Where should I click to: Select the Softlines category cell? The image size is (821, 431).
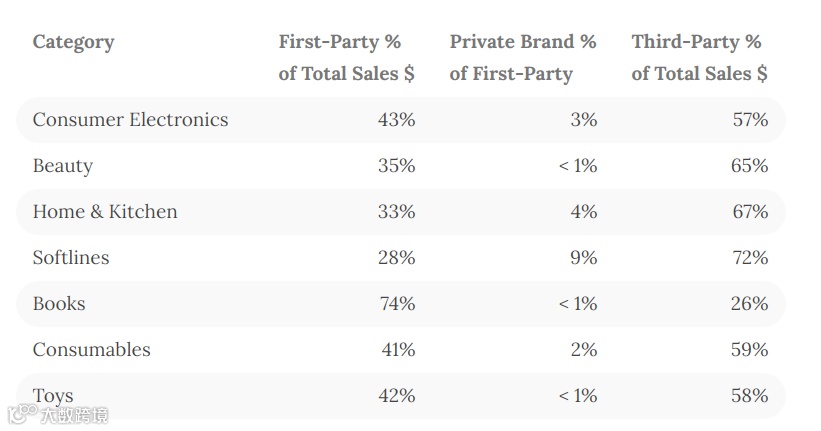pos(71,258)
